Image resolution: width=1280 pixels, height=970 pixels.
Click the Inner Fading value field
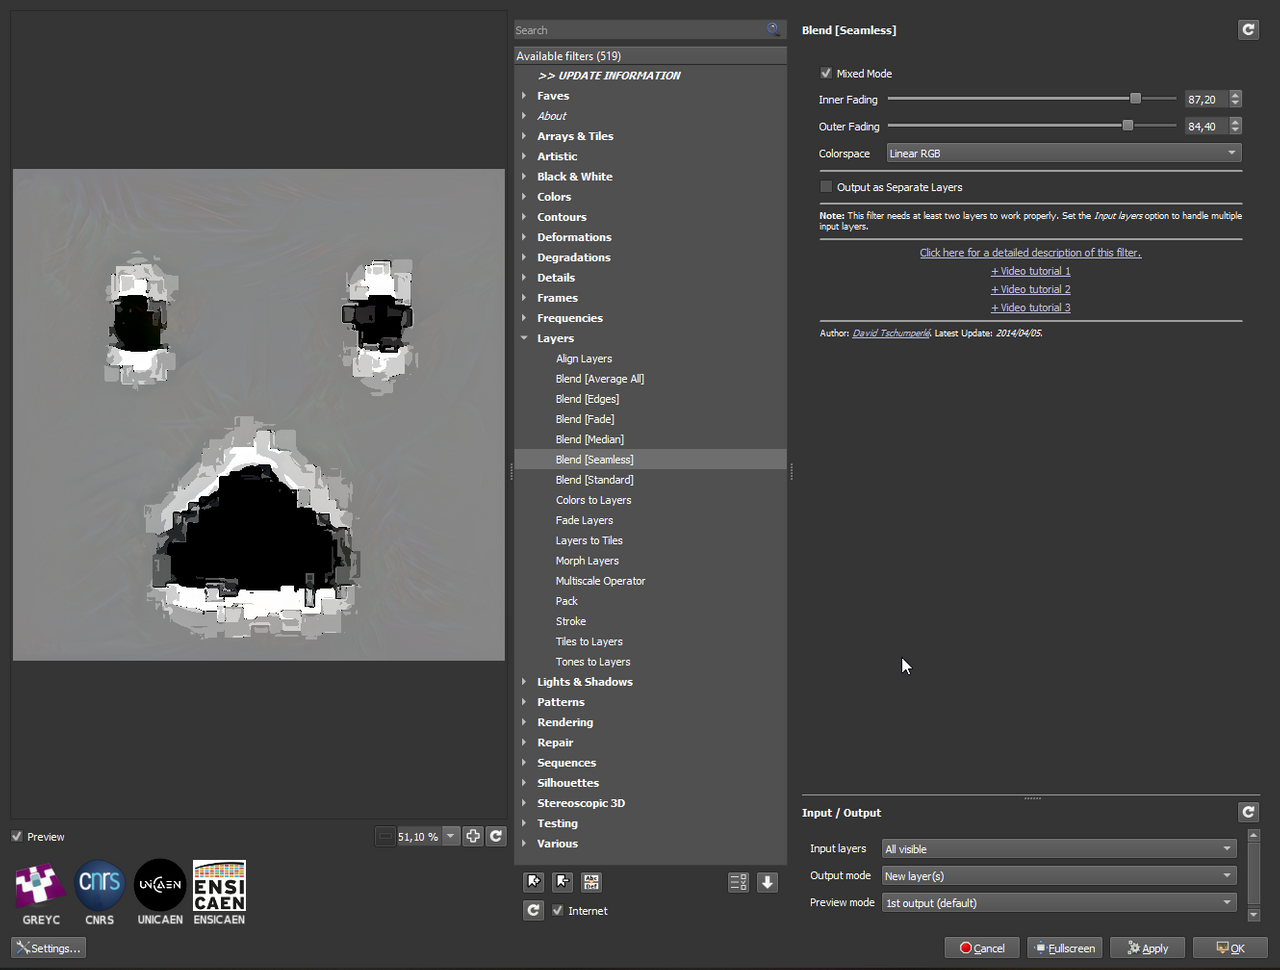[x=1207, y=99]
